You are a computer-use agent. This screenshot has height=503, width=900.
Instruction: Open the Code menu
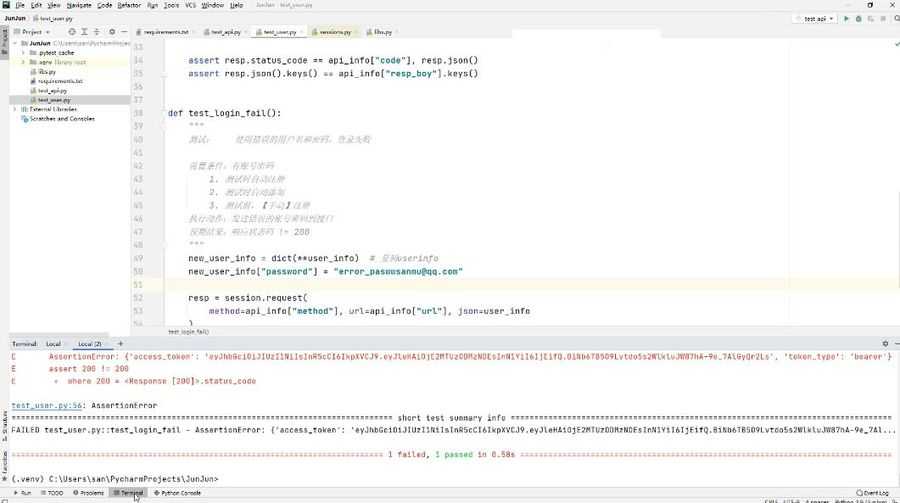pyautogui.click(x=104, y=5)
